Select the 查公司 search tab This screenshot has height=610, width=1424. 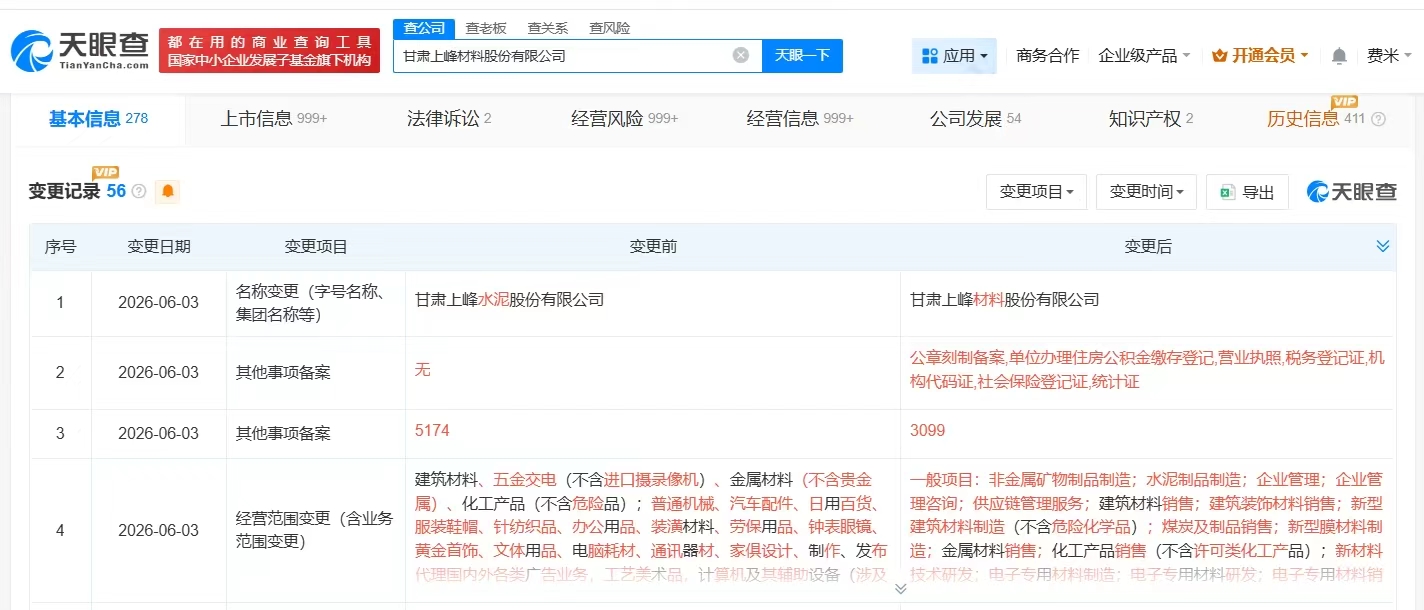424,28
